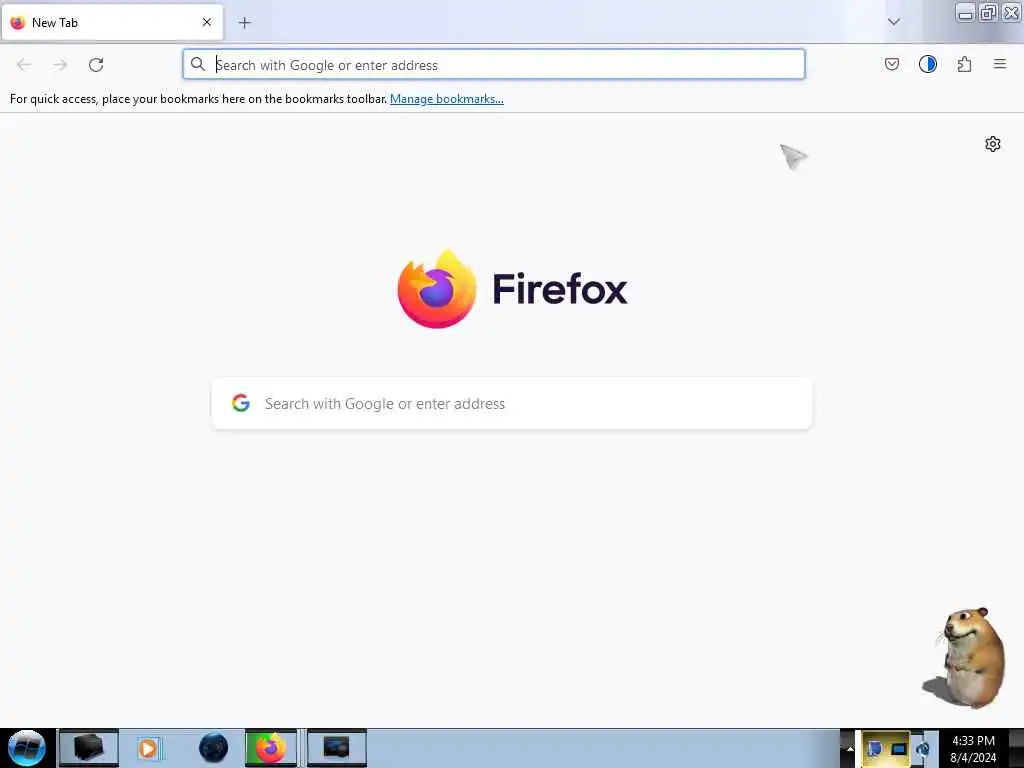
Task: Click the Google G logo in search box
Action: (x=241, y=403)
